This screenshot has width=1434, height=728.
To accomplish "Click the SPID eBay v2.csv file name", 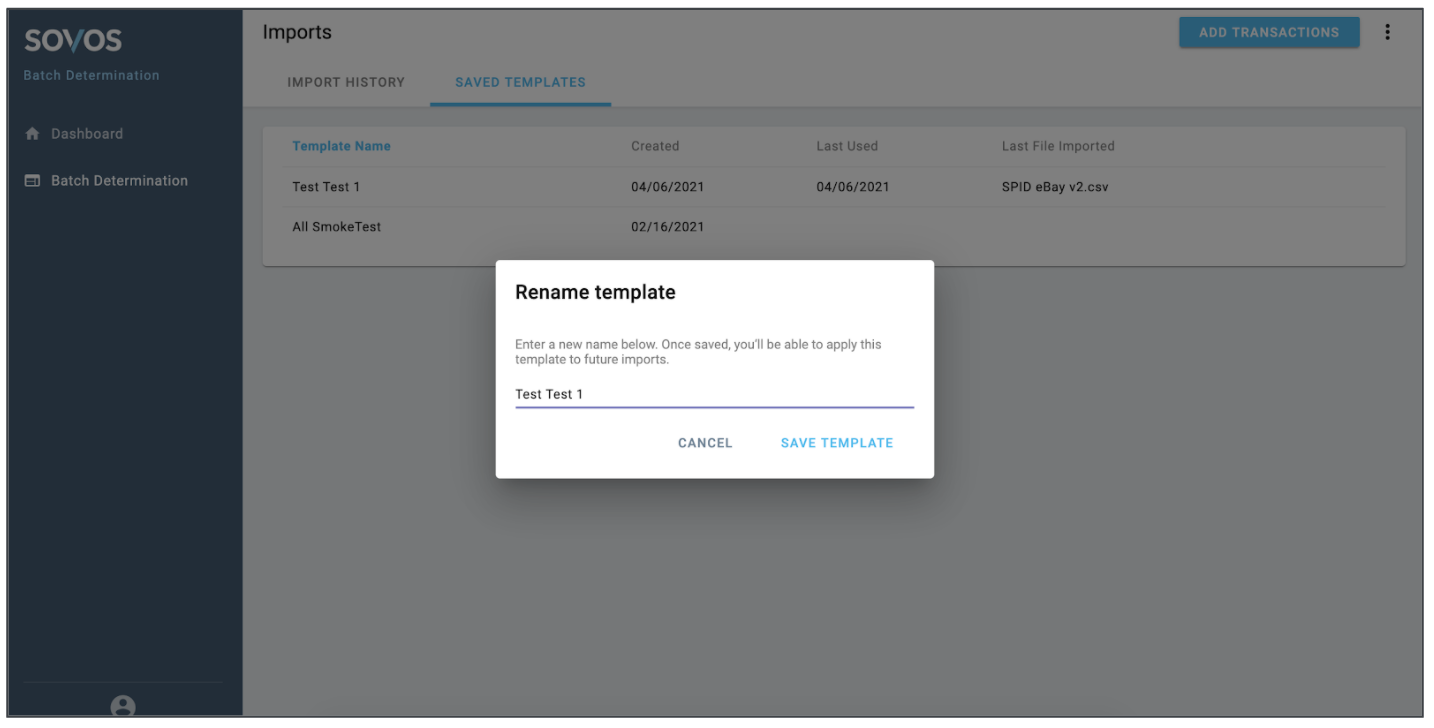I will (1054, 187).
